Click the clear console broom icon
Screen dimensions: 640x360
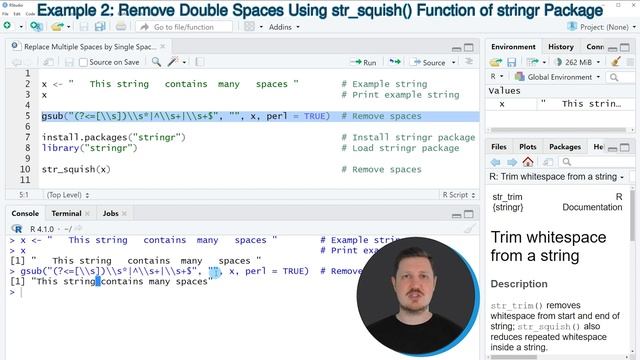[x=469, y=229]
